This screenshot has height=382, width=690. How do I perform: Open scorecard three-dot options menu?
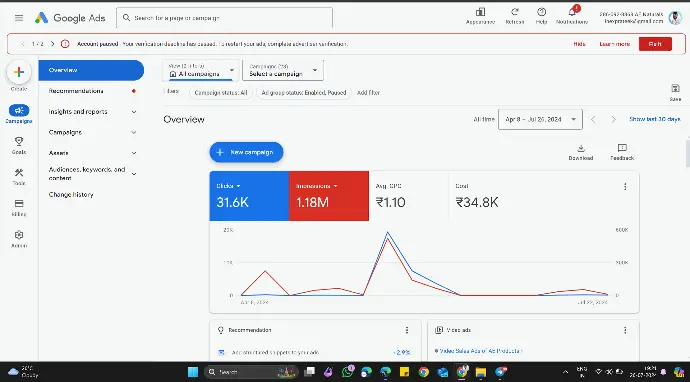point(625,187)
